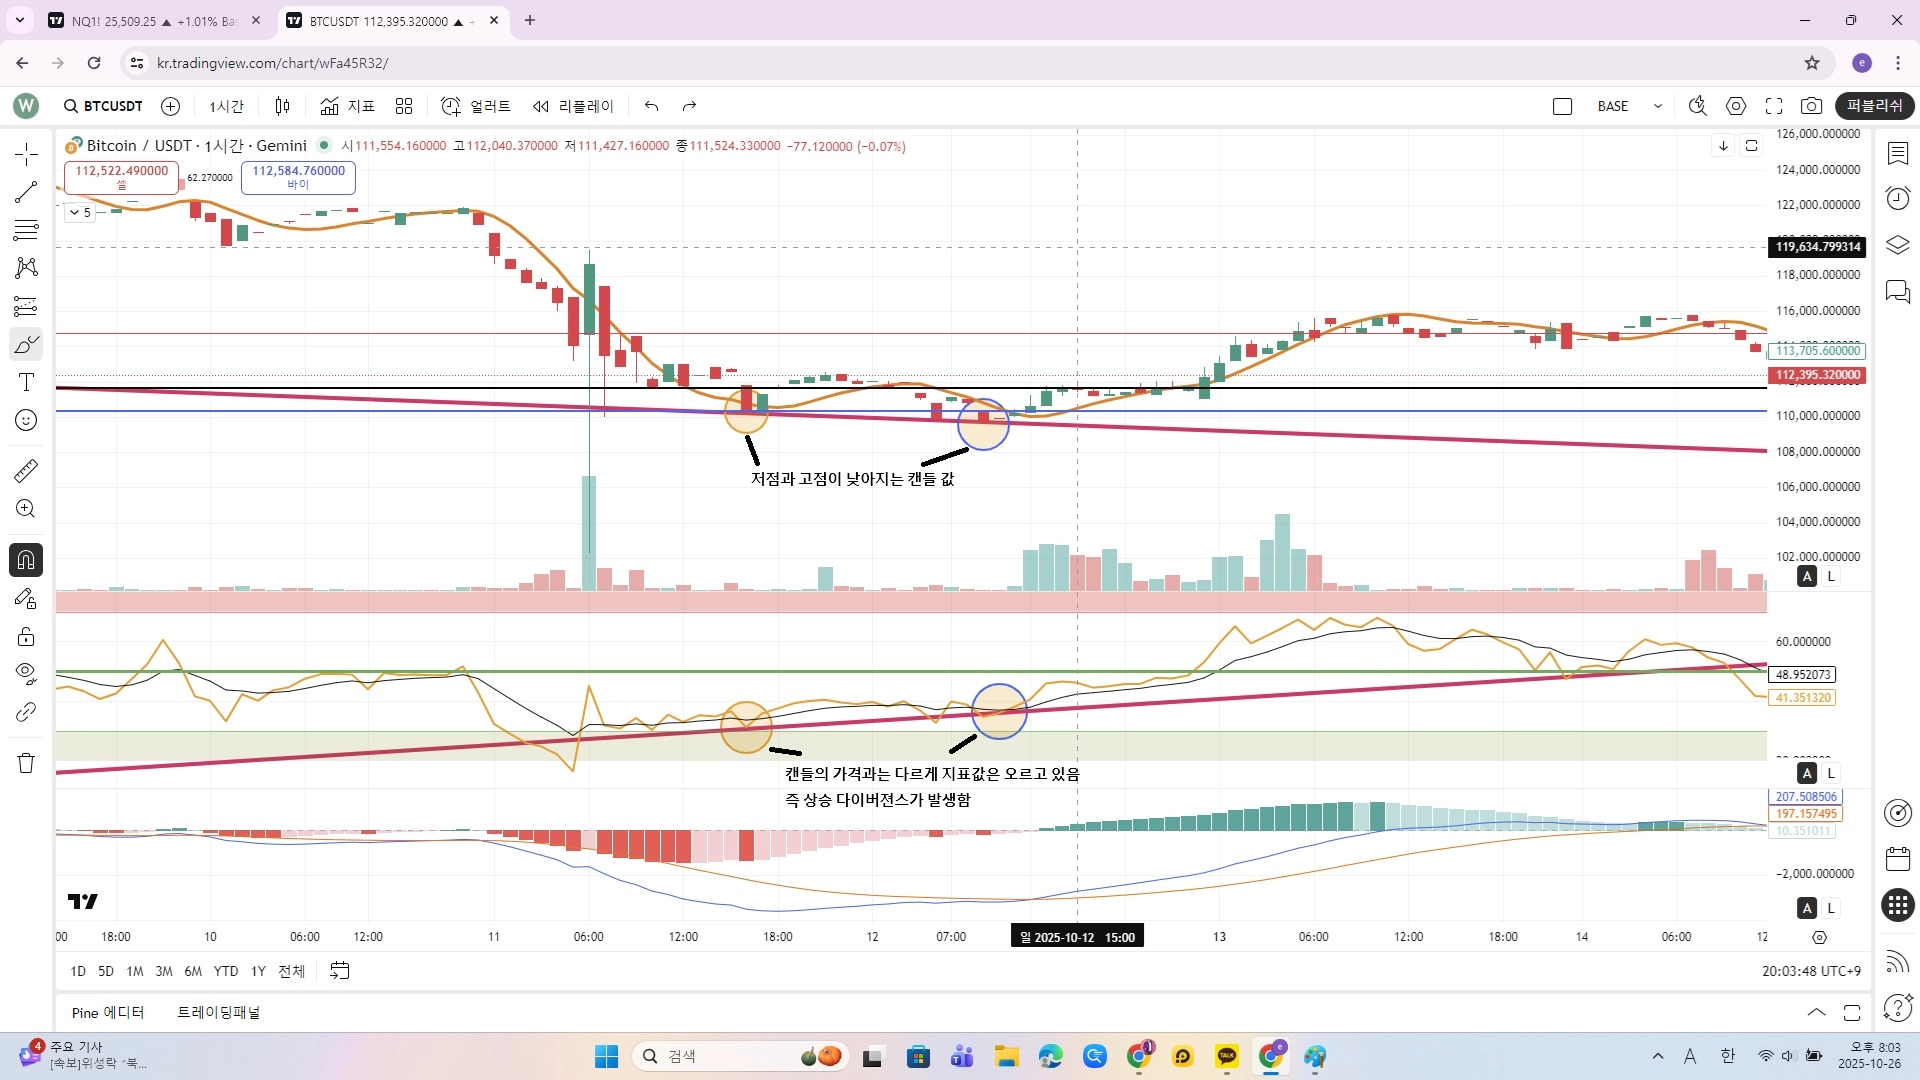Click the trash icon to remove drawings

click(26, 763)
